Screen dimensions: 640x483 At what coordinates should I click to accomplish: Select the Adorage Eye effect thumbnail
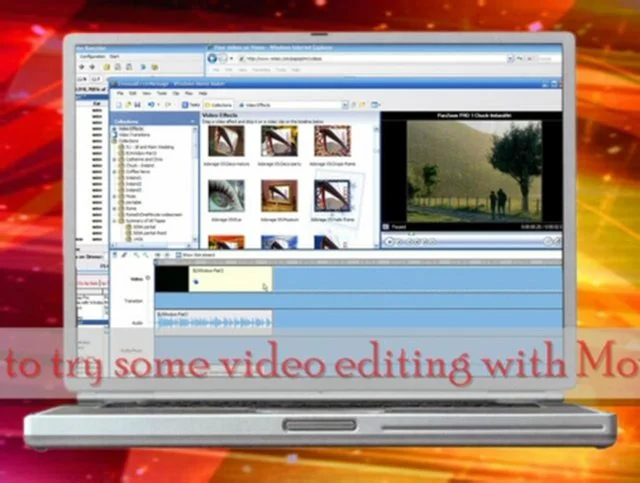(x=226, y=196)
